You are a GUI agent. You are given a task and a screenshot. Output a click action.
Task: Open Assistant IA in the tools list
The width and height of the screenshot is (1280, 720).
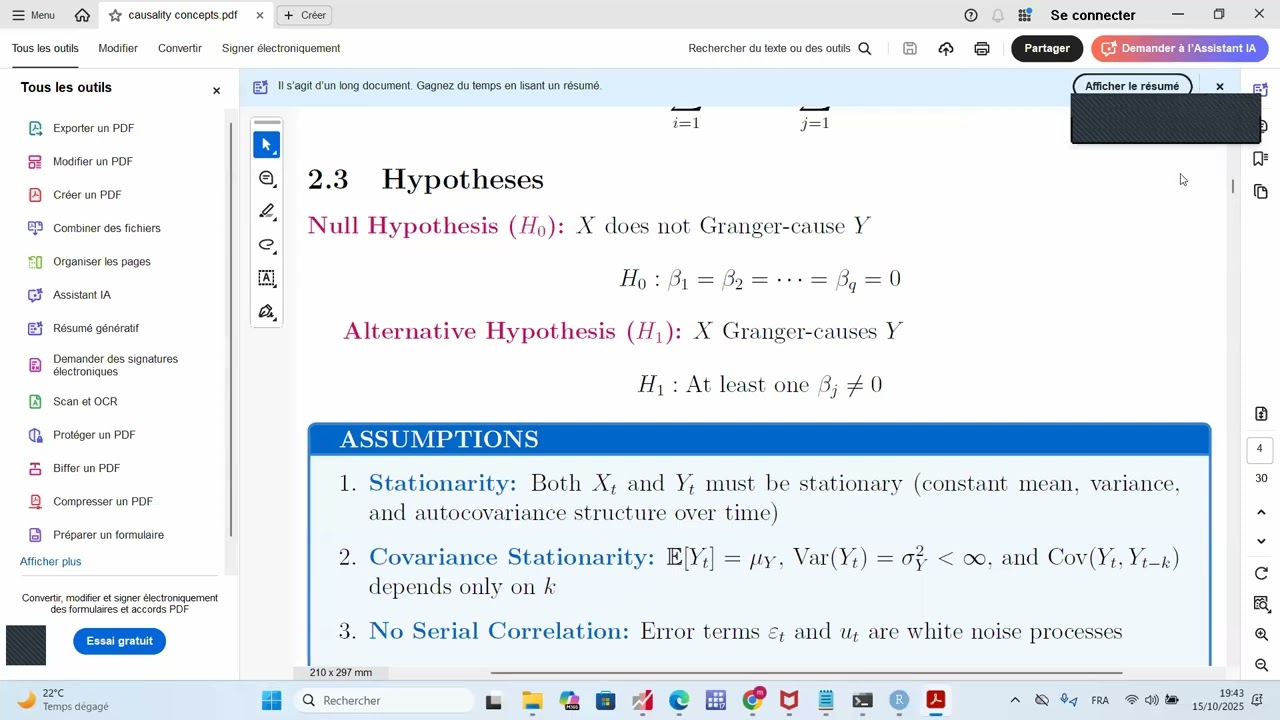pos(82,295)
